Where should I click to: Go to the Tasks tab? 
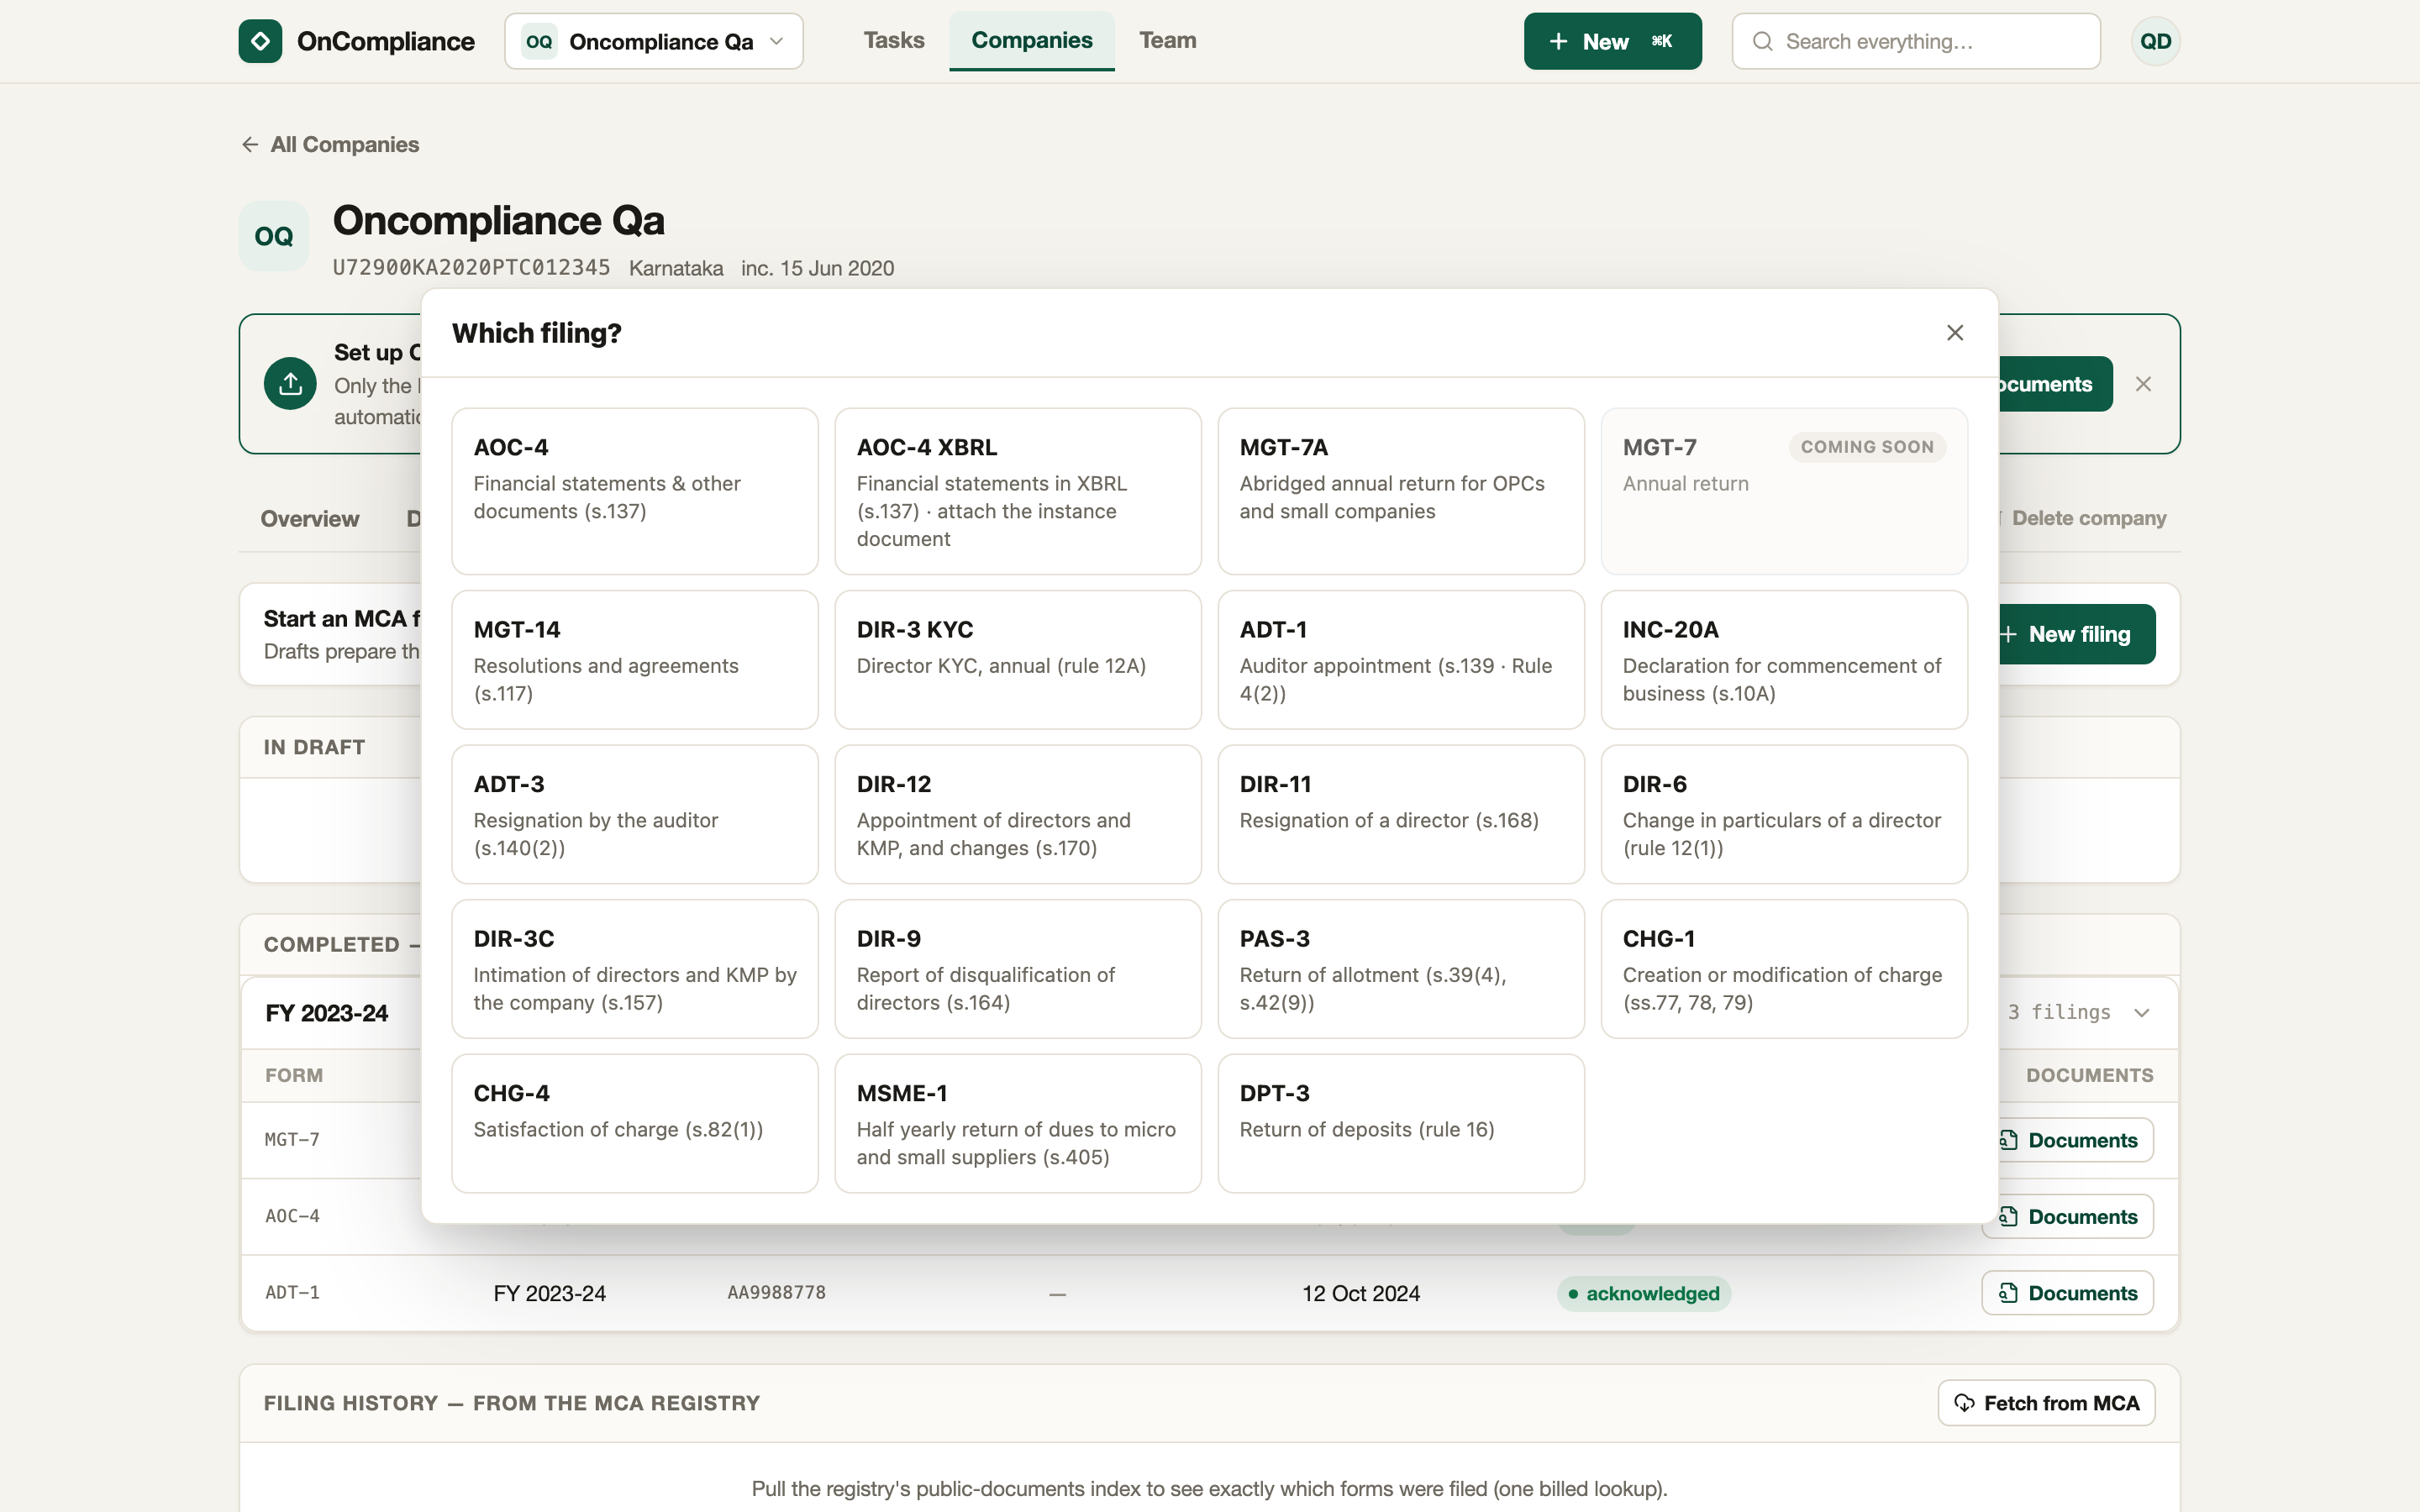(894, 40)
